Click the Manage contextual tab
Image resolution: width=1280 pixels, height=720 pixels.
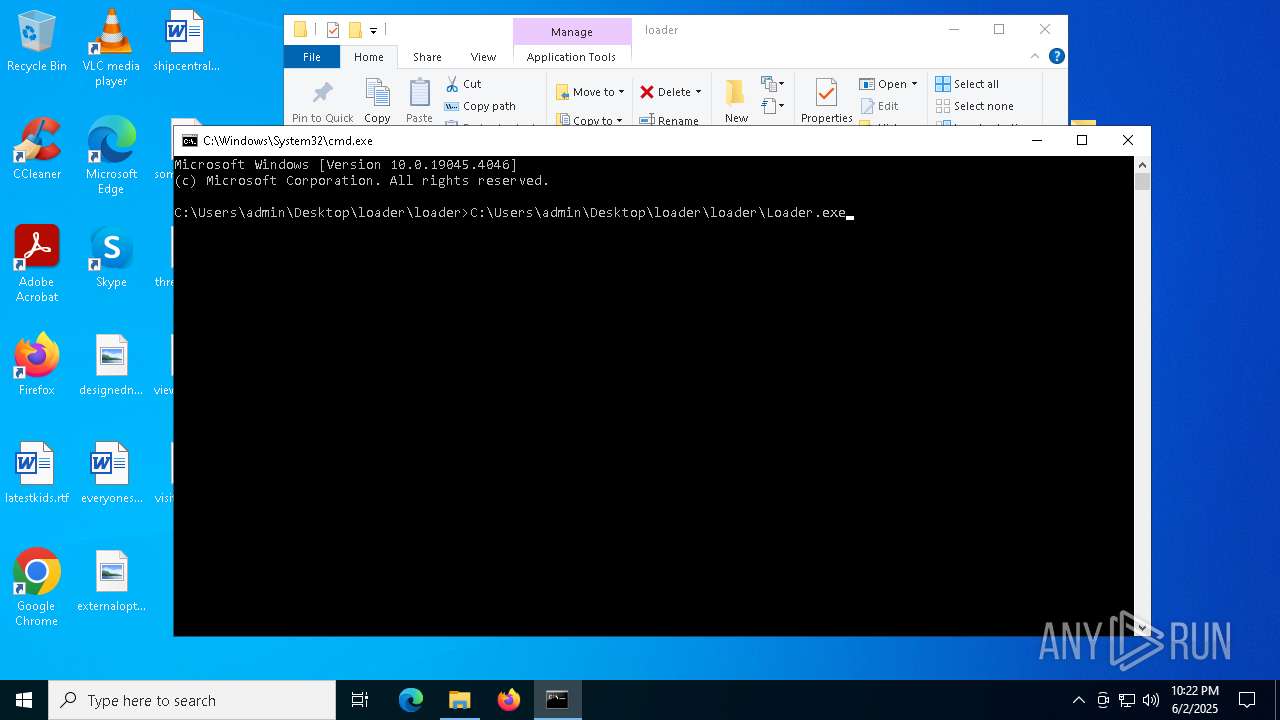tap(572, 32)
